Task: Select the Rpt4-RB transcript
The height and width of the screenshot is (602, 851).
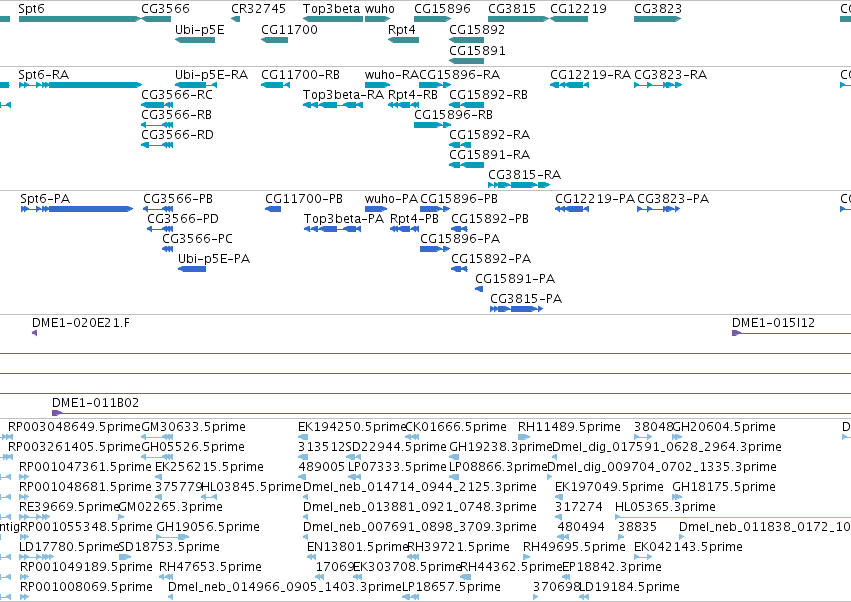Action: click(403, 105)
